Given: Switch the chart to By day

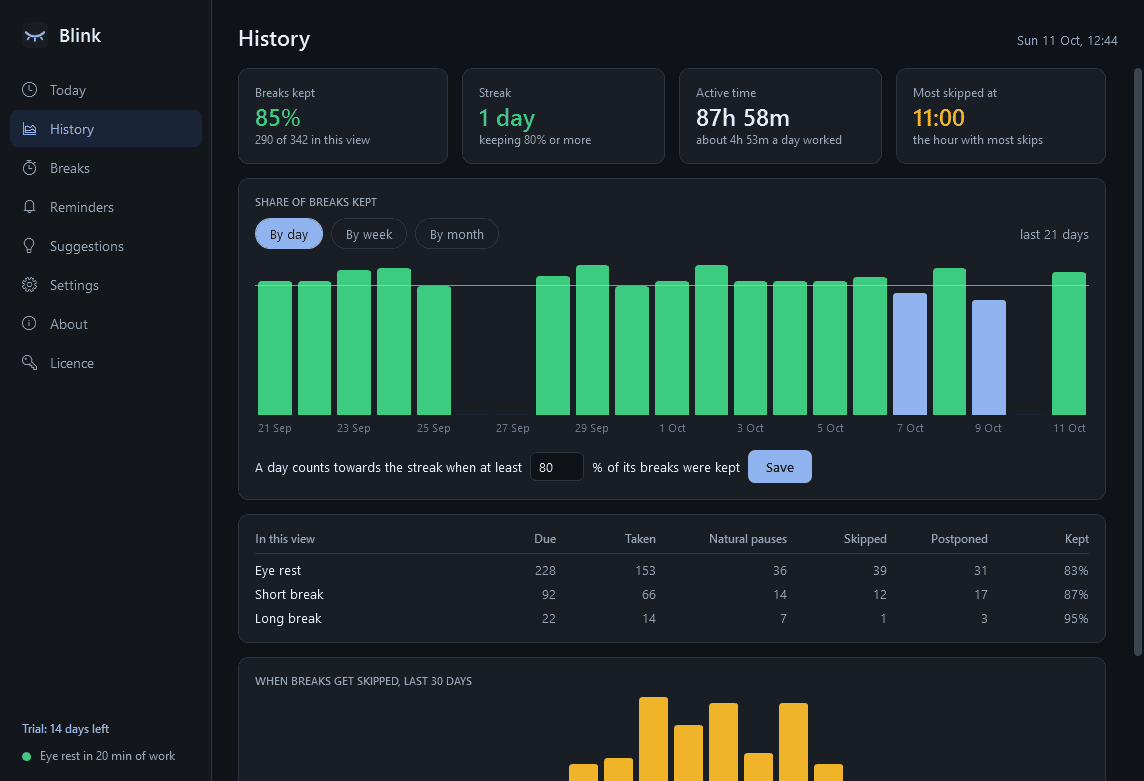Looking at the screenshot, I should click(289, 234).
